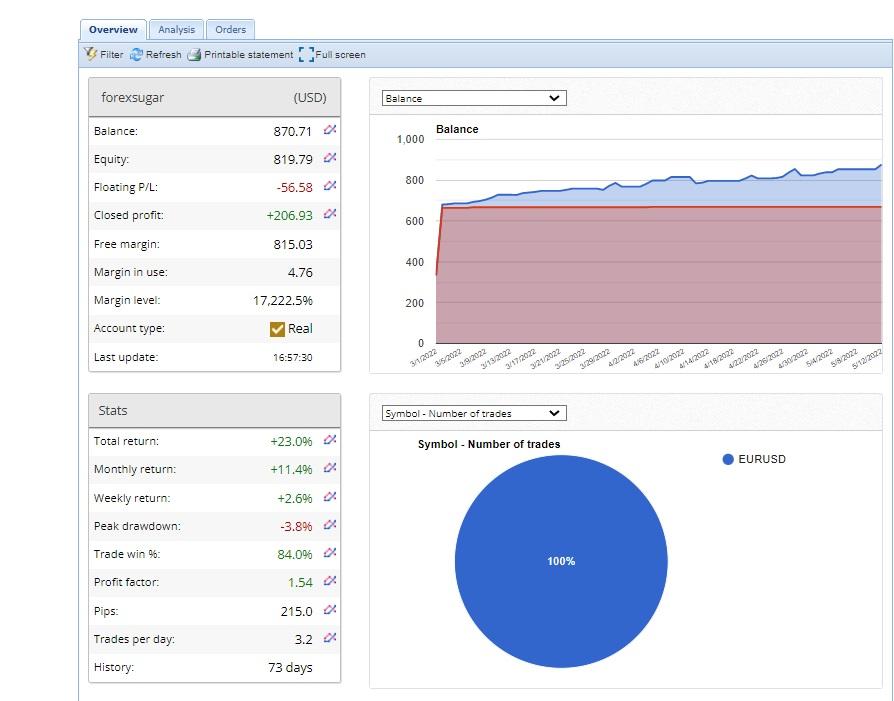Click chart icon next to Total return
Viewport: 894px width, 701px height.
[330, 440]
